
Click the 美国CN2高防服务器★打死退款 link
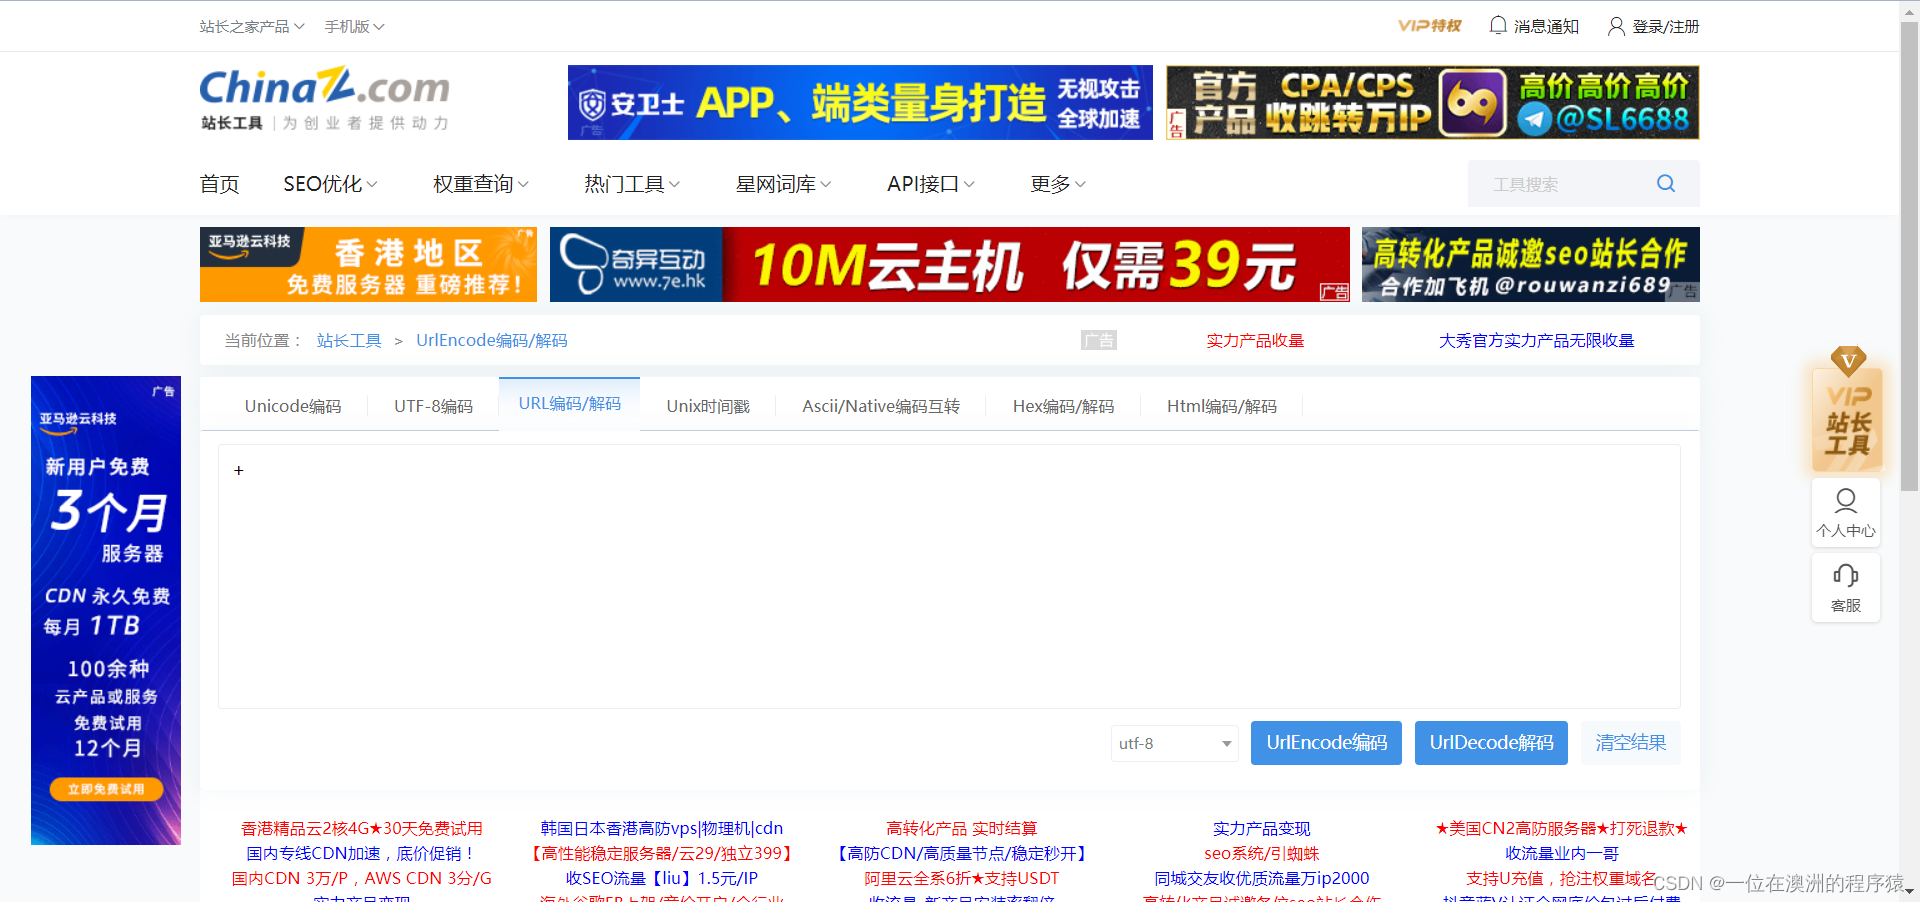tap(1562, 829)
